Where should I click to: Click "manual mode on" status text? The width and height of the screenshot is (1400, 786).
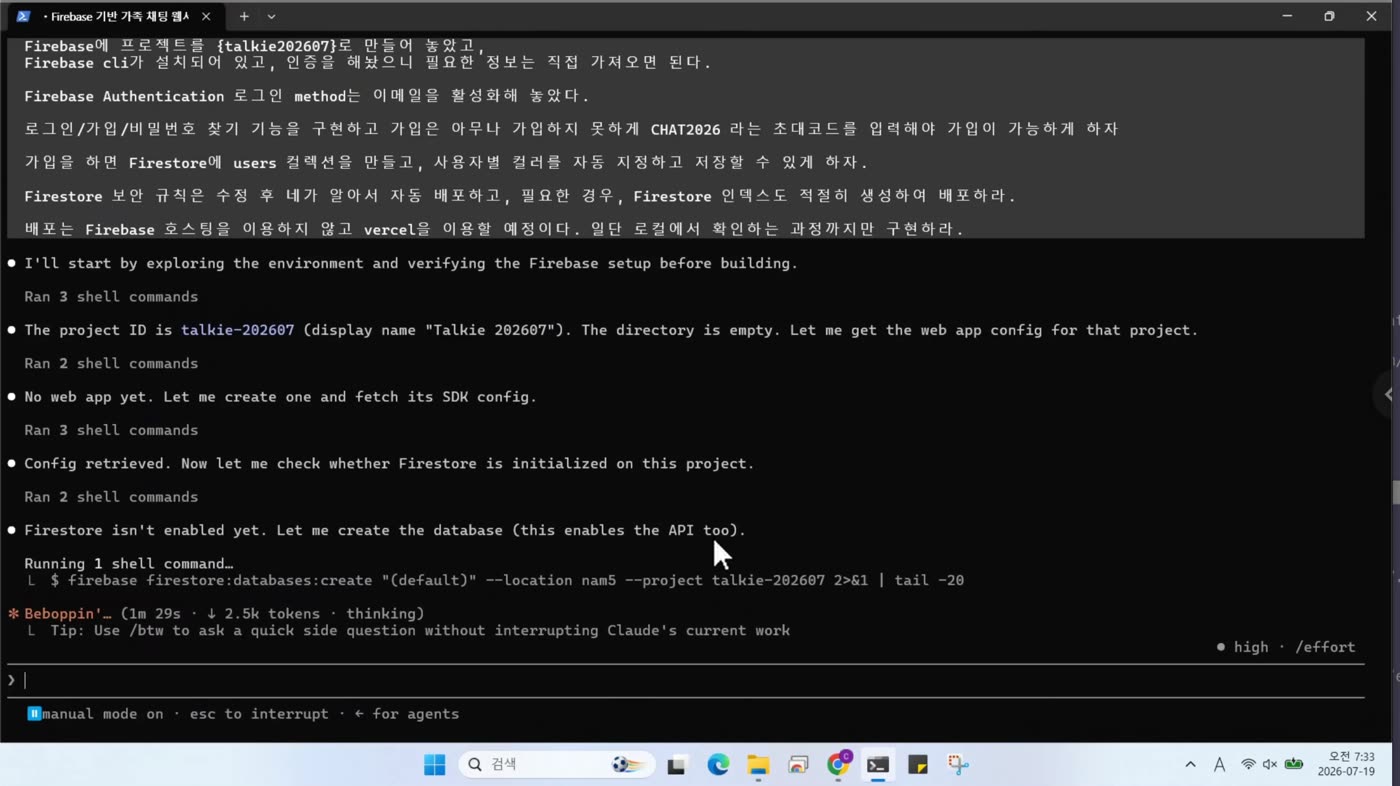[102, 714]
